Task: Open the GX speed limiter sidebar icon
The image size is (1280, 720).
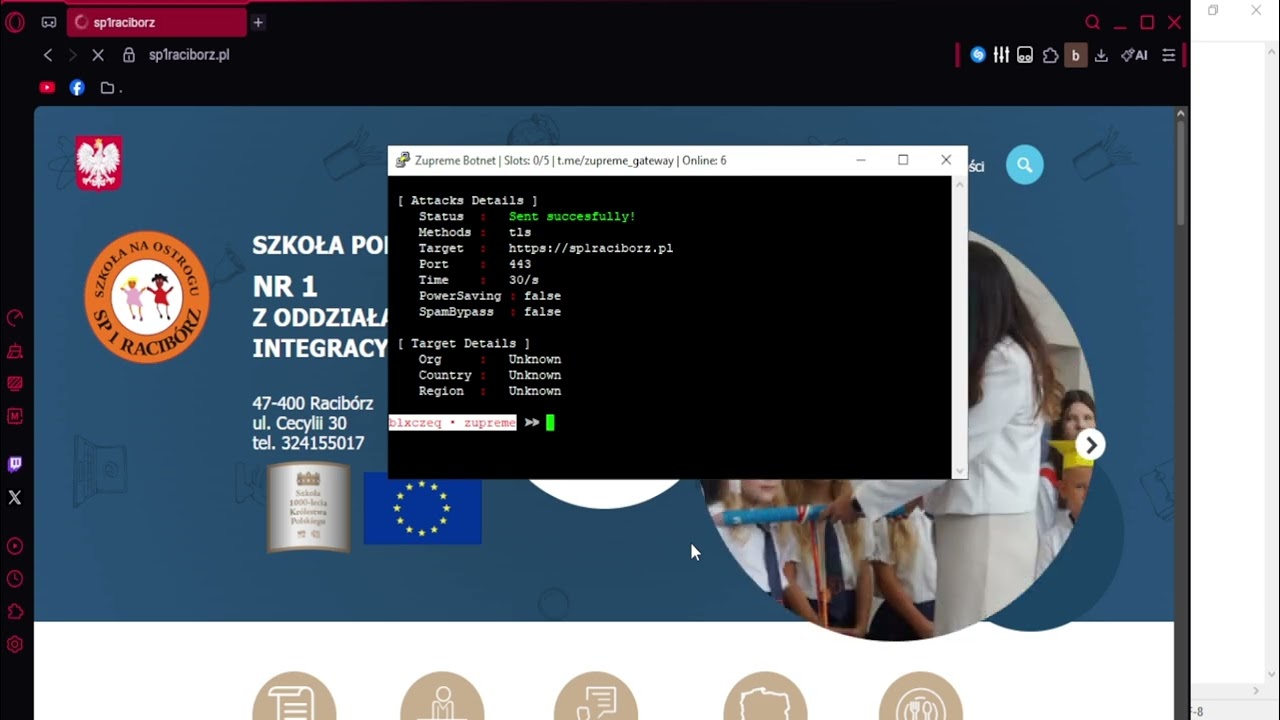Action: pyautogui.click(x=15, y=319)
